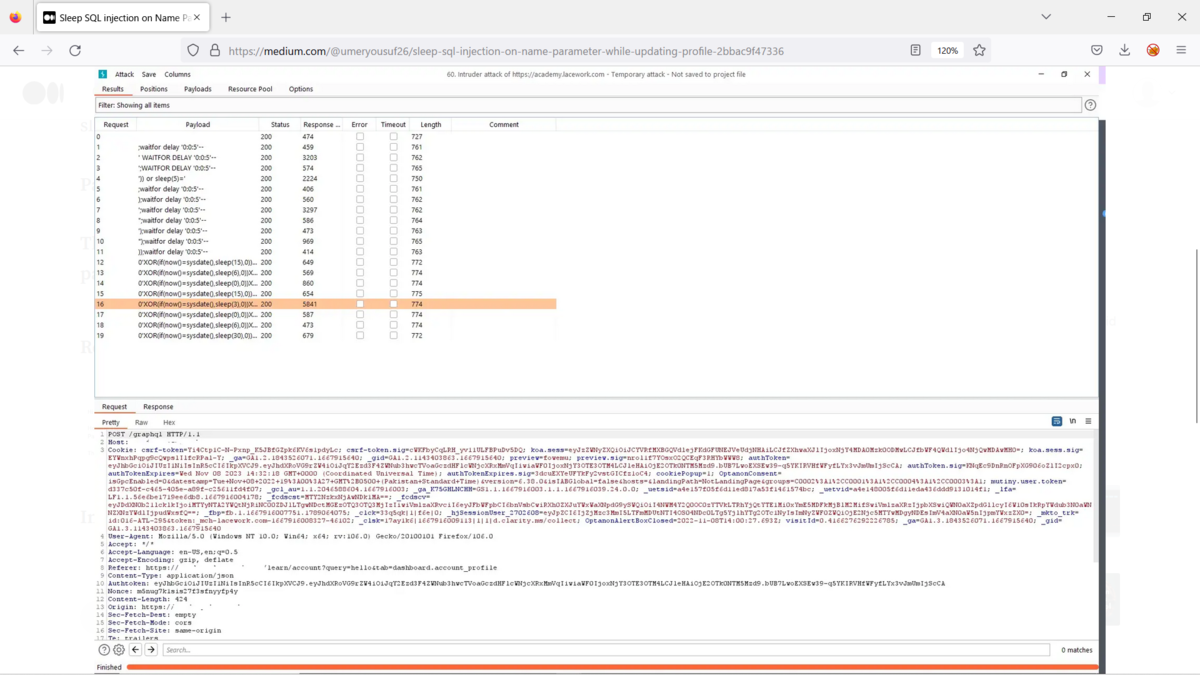Select the Request tab
This screenshot has width=1200, height=675.
[115, 407]
